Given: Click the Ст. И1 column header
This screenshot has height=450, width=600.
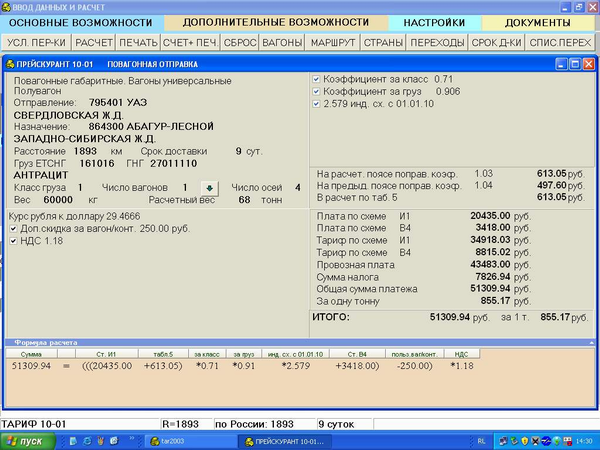Looking at the screenshot, I should pos(107,354).
